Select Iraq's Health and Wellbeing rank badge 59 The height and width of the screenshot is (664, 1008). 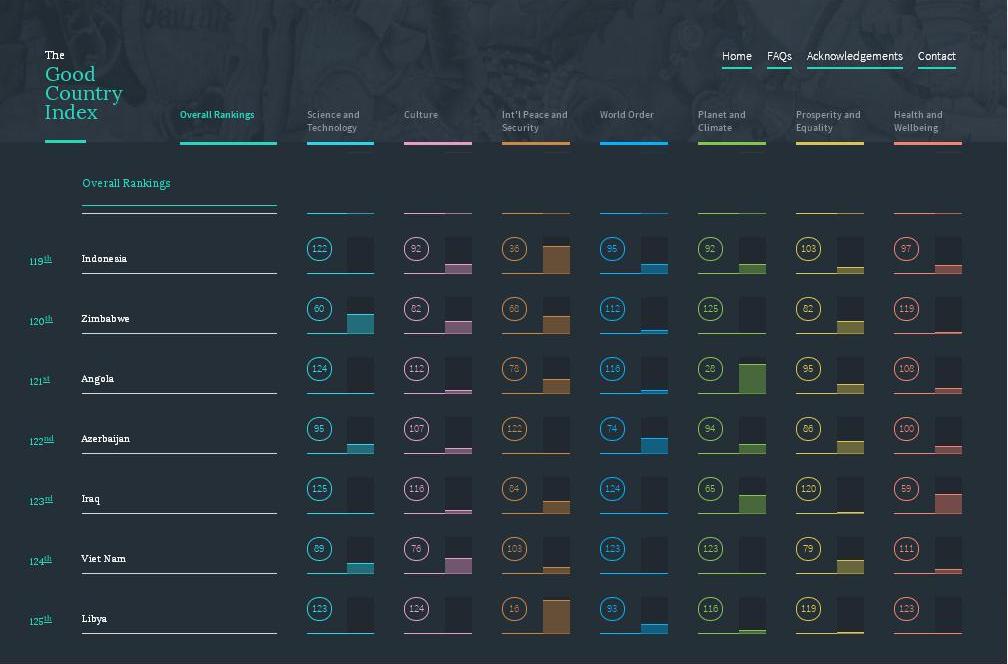[906, 489]
